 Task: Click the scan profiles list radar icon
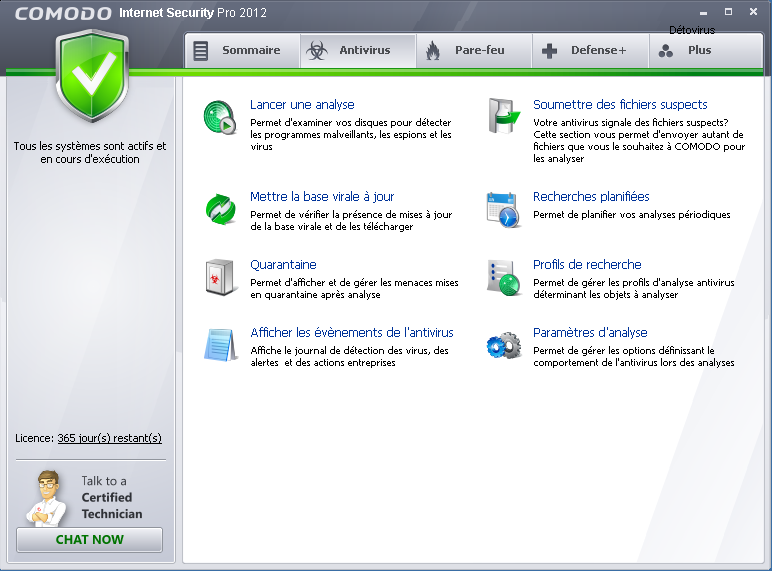pos(504,278)
